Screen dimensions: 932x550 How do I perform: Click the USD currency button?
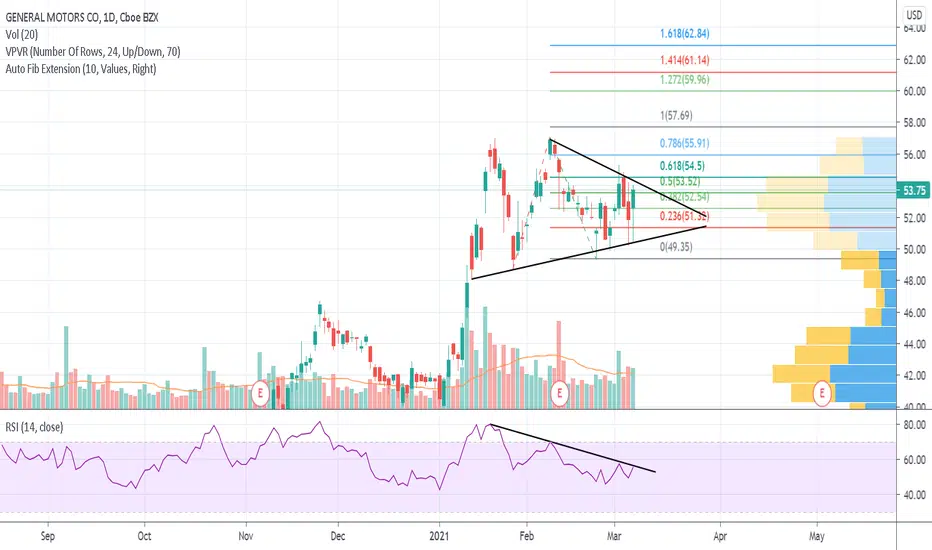(x=914, y=14)
